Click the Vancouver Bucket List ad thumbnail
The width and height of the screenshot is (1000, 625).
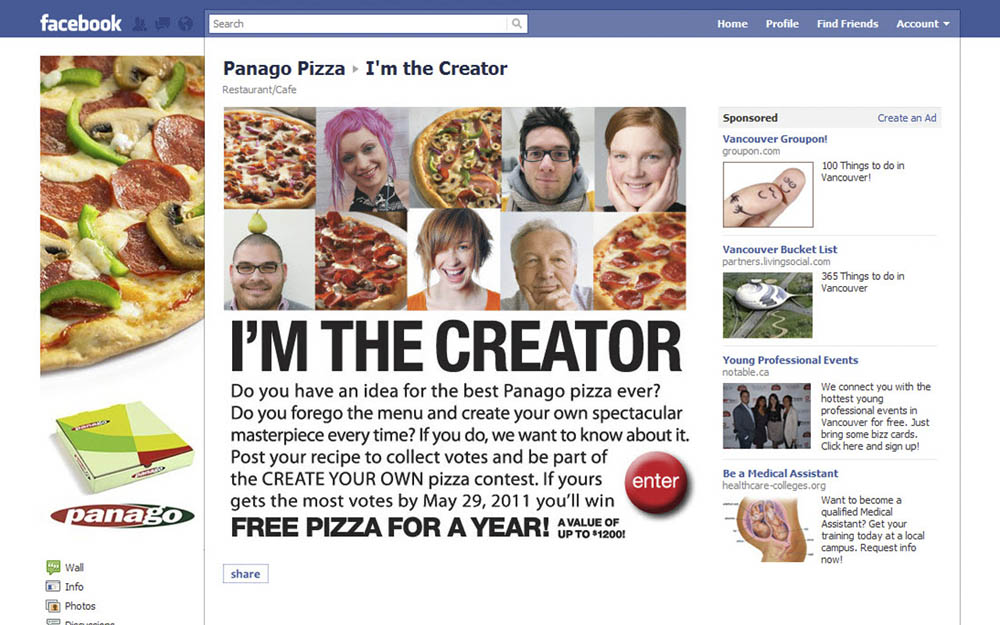tap(767, 305)
